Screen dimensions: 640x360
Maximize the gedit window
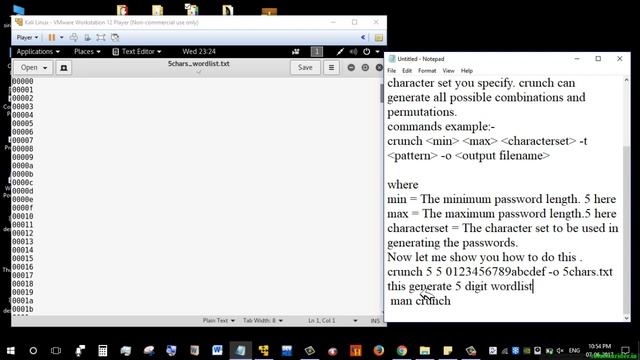pyautogui.click(x=365, y=67)
